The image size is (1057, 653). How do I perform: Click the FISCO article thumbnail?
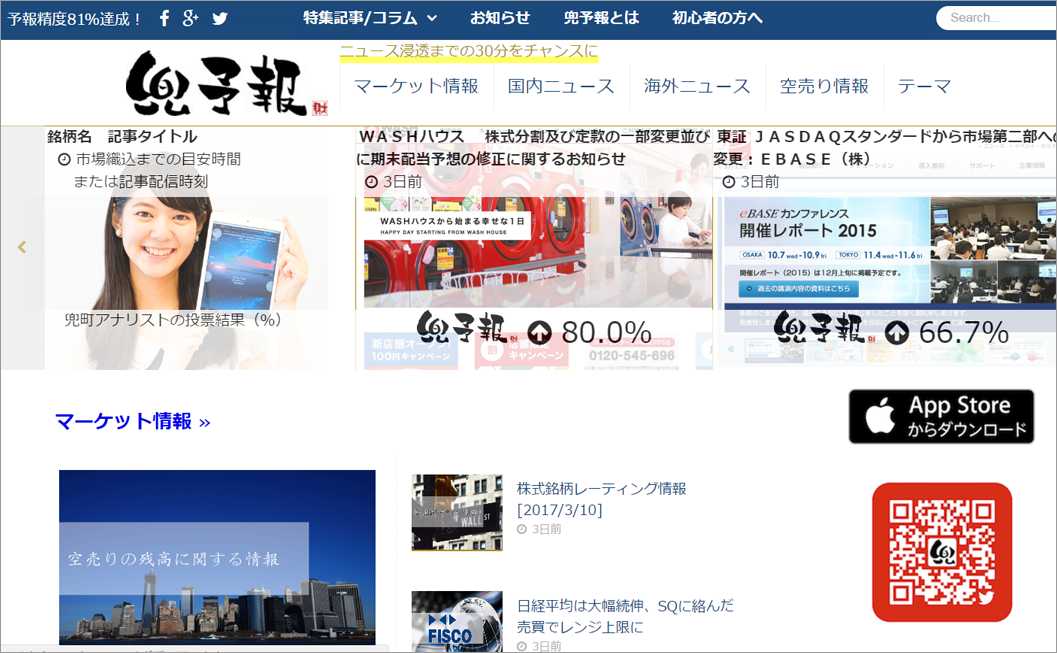coord(456,620)
